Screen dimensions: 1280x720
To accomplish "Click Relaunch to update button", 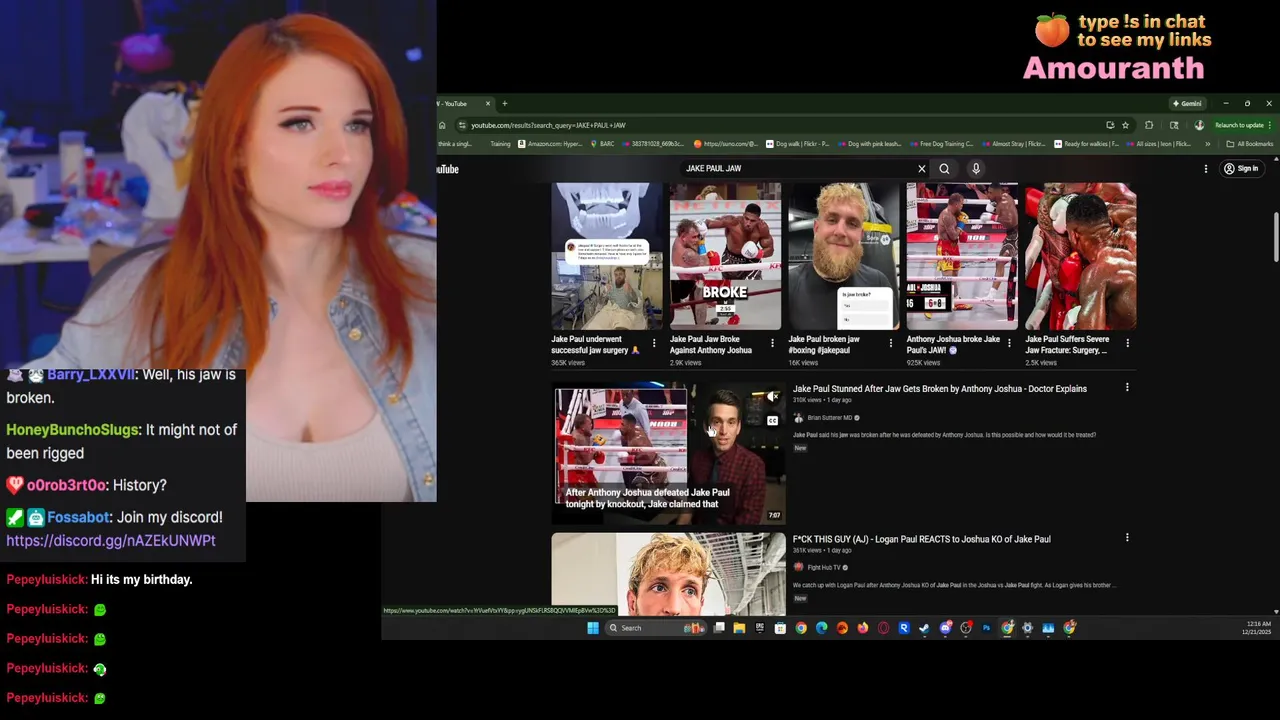I will point(1240,125).
